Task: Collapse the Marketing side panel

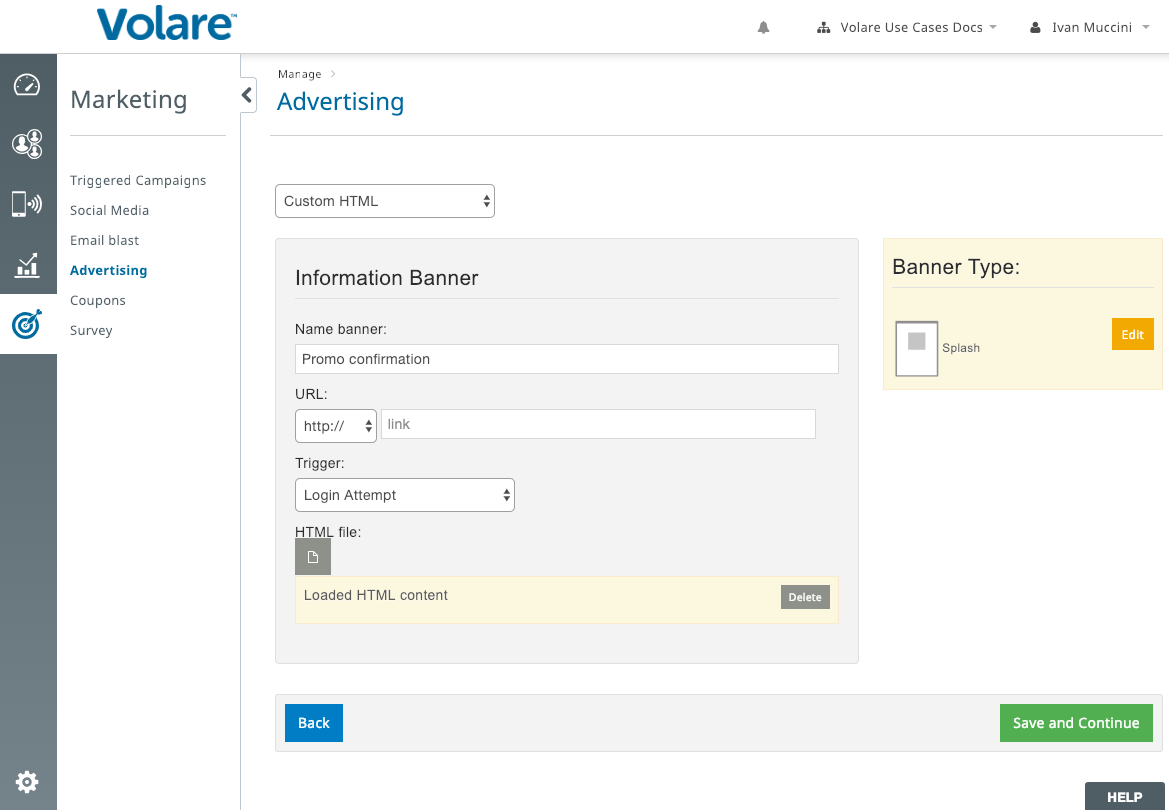Action: pos(248,95)
